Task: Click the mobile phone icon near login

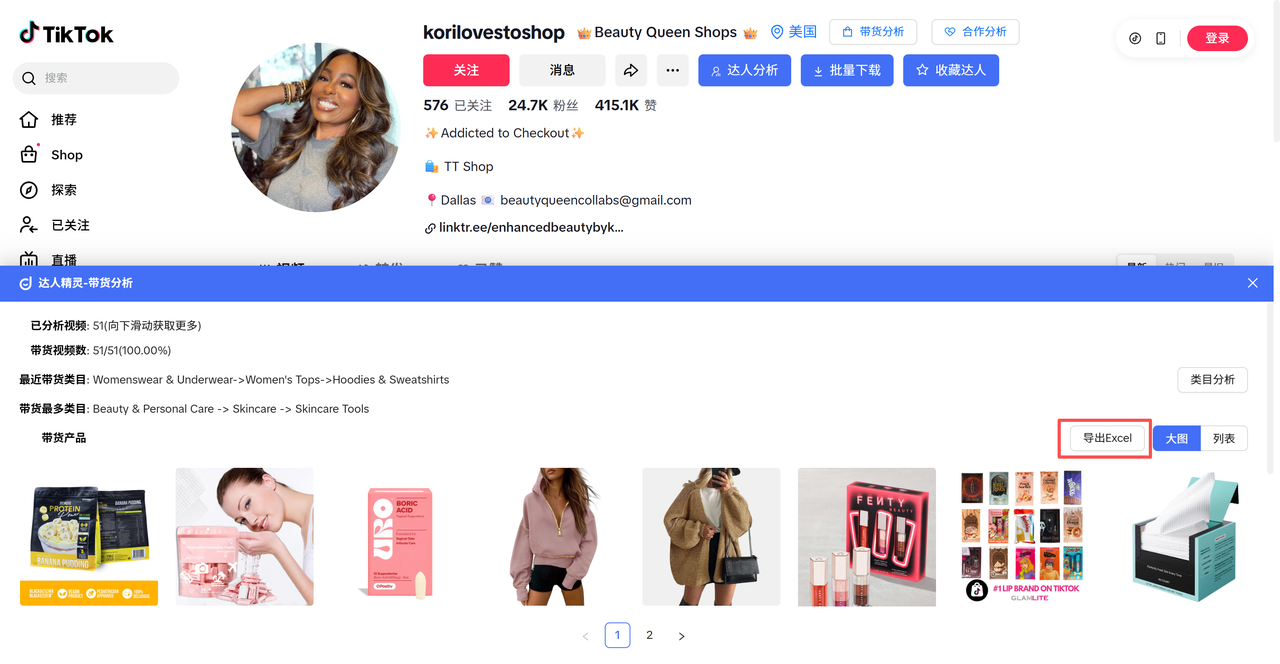Action: coord(1160,38)
